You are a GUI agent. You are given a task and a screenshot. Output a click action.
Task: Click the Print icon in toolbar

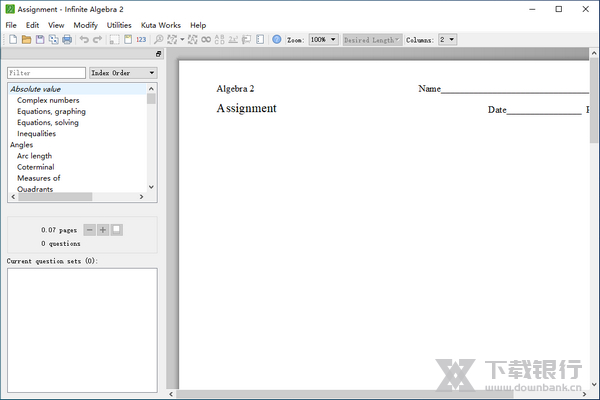(x=67, y=40)
